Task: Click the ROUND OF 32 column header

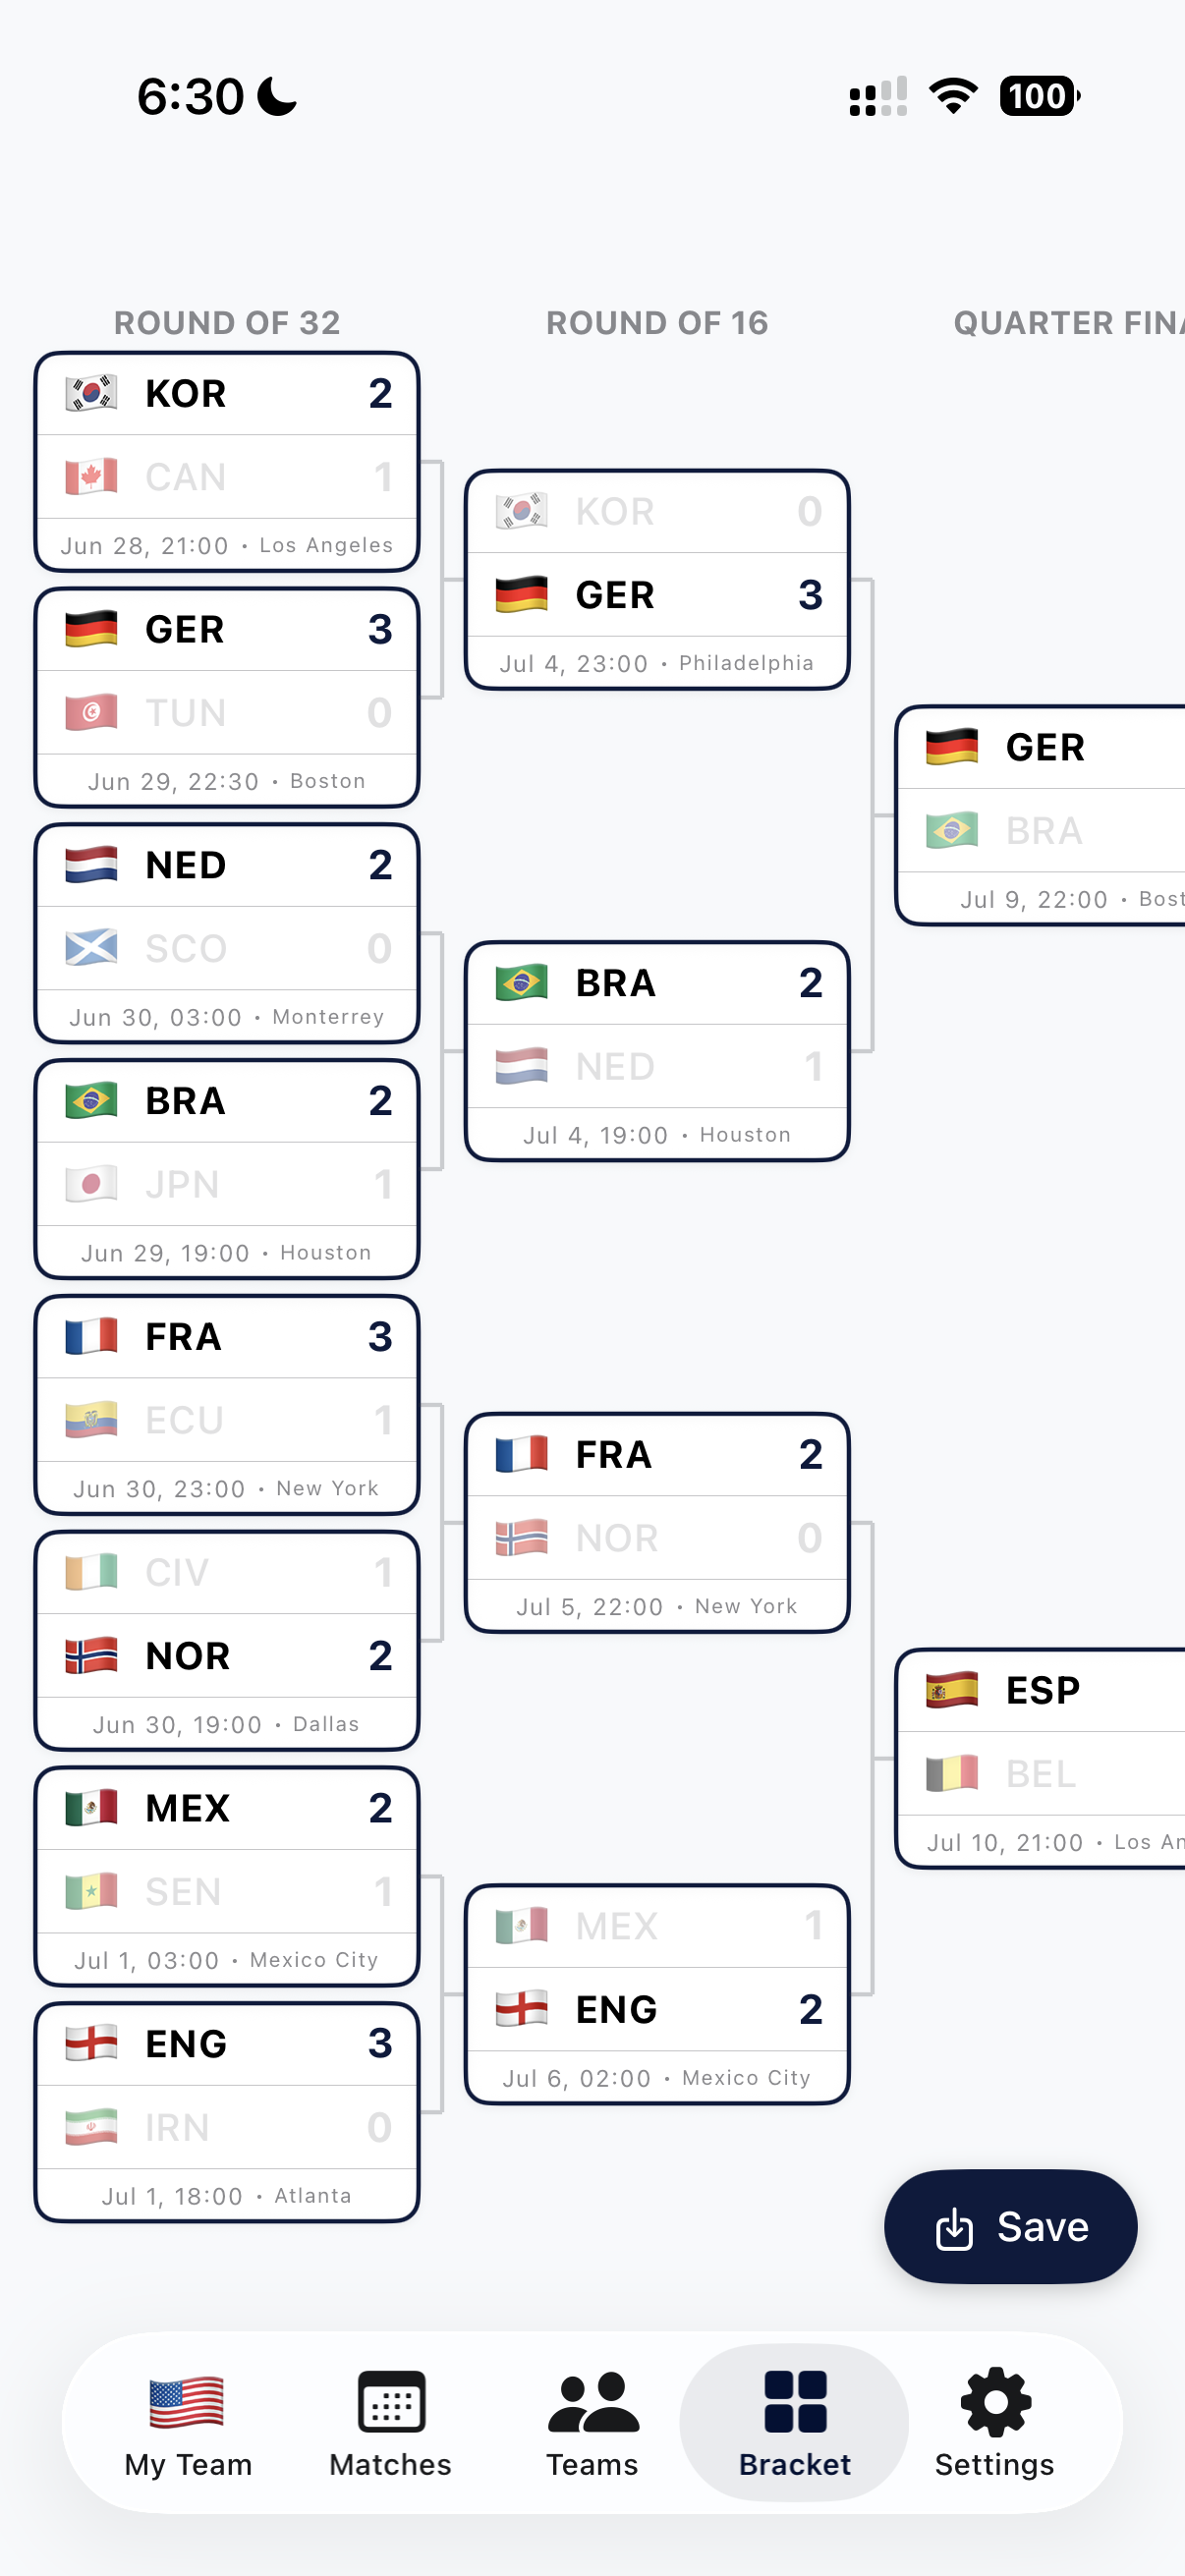Action: tap(226, 322)
